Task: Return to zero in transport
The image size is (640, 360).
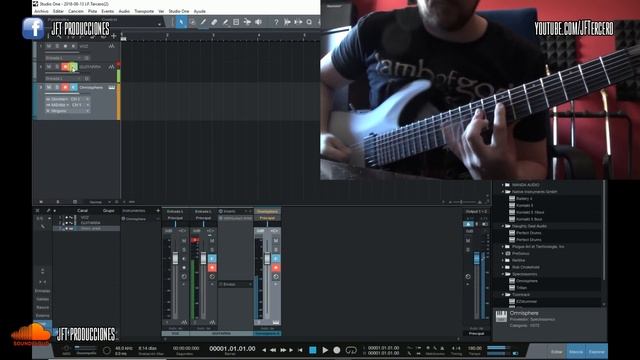Action: [x=300, y=350]
